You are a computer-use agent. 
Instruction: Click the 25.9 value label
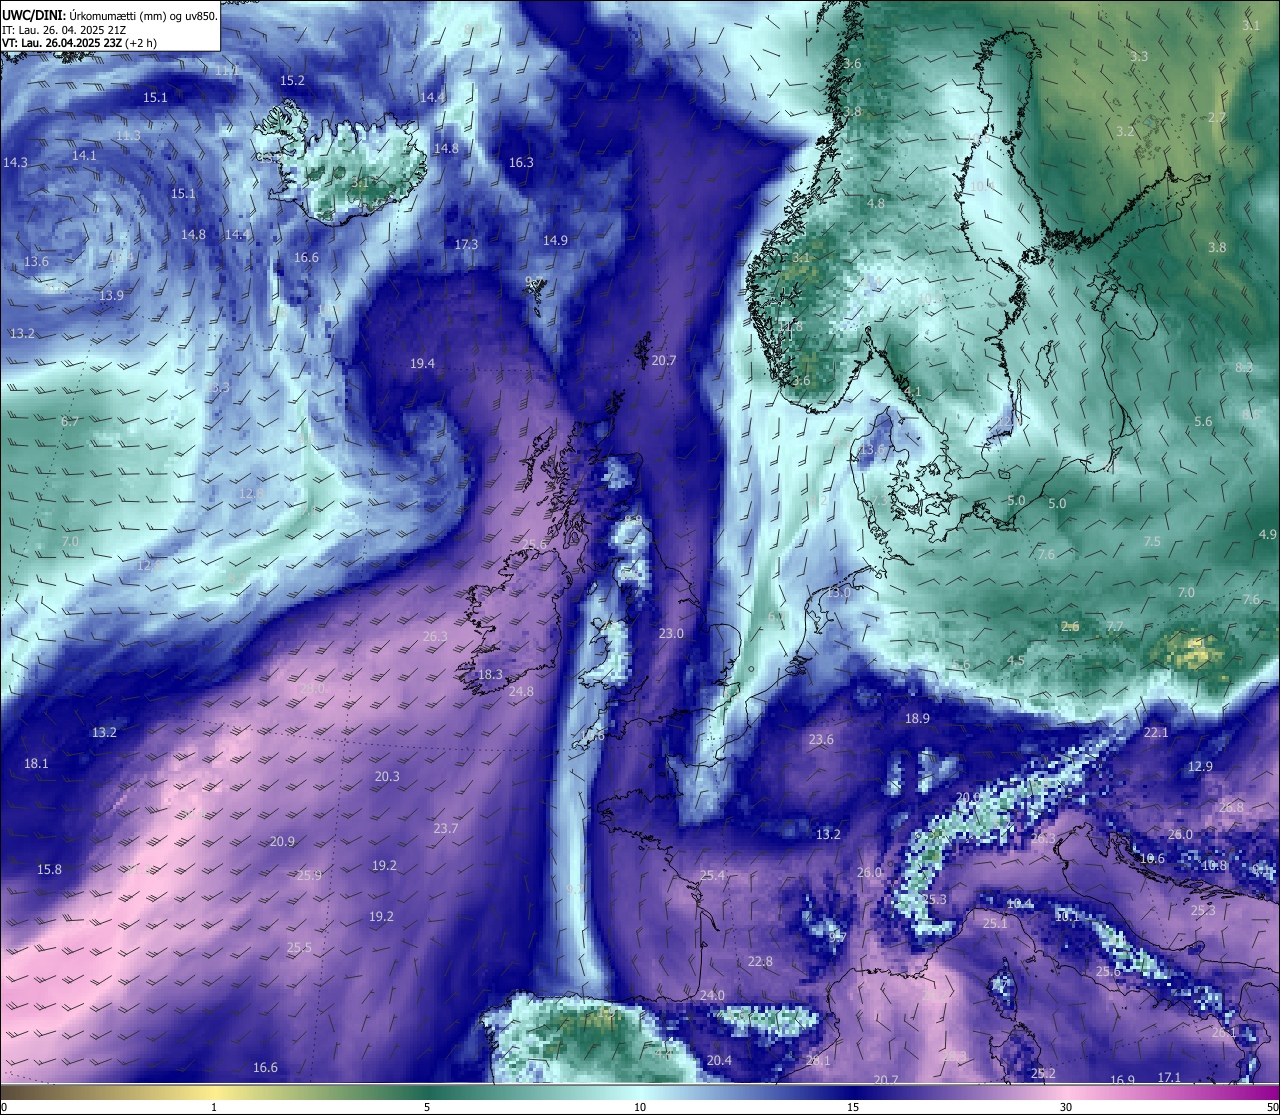coord(309,875)
